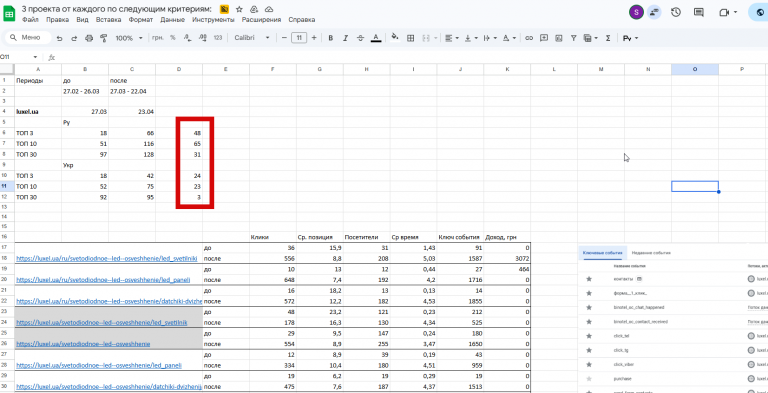Open the version history clock icon
Screen dimensions: 768x393
(x=676, y=12)
